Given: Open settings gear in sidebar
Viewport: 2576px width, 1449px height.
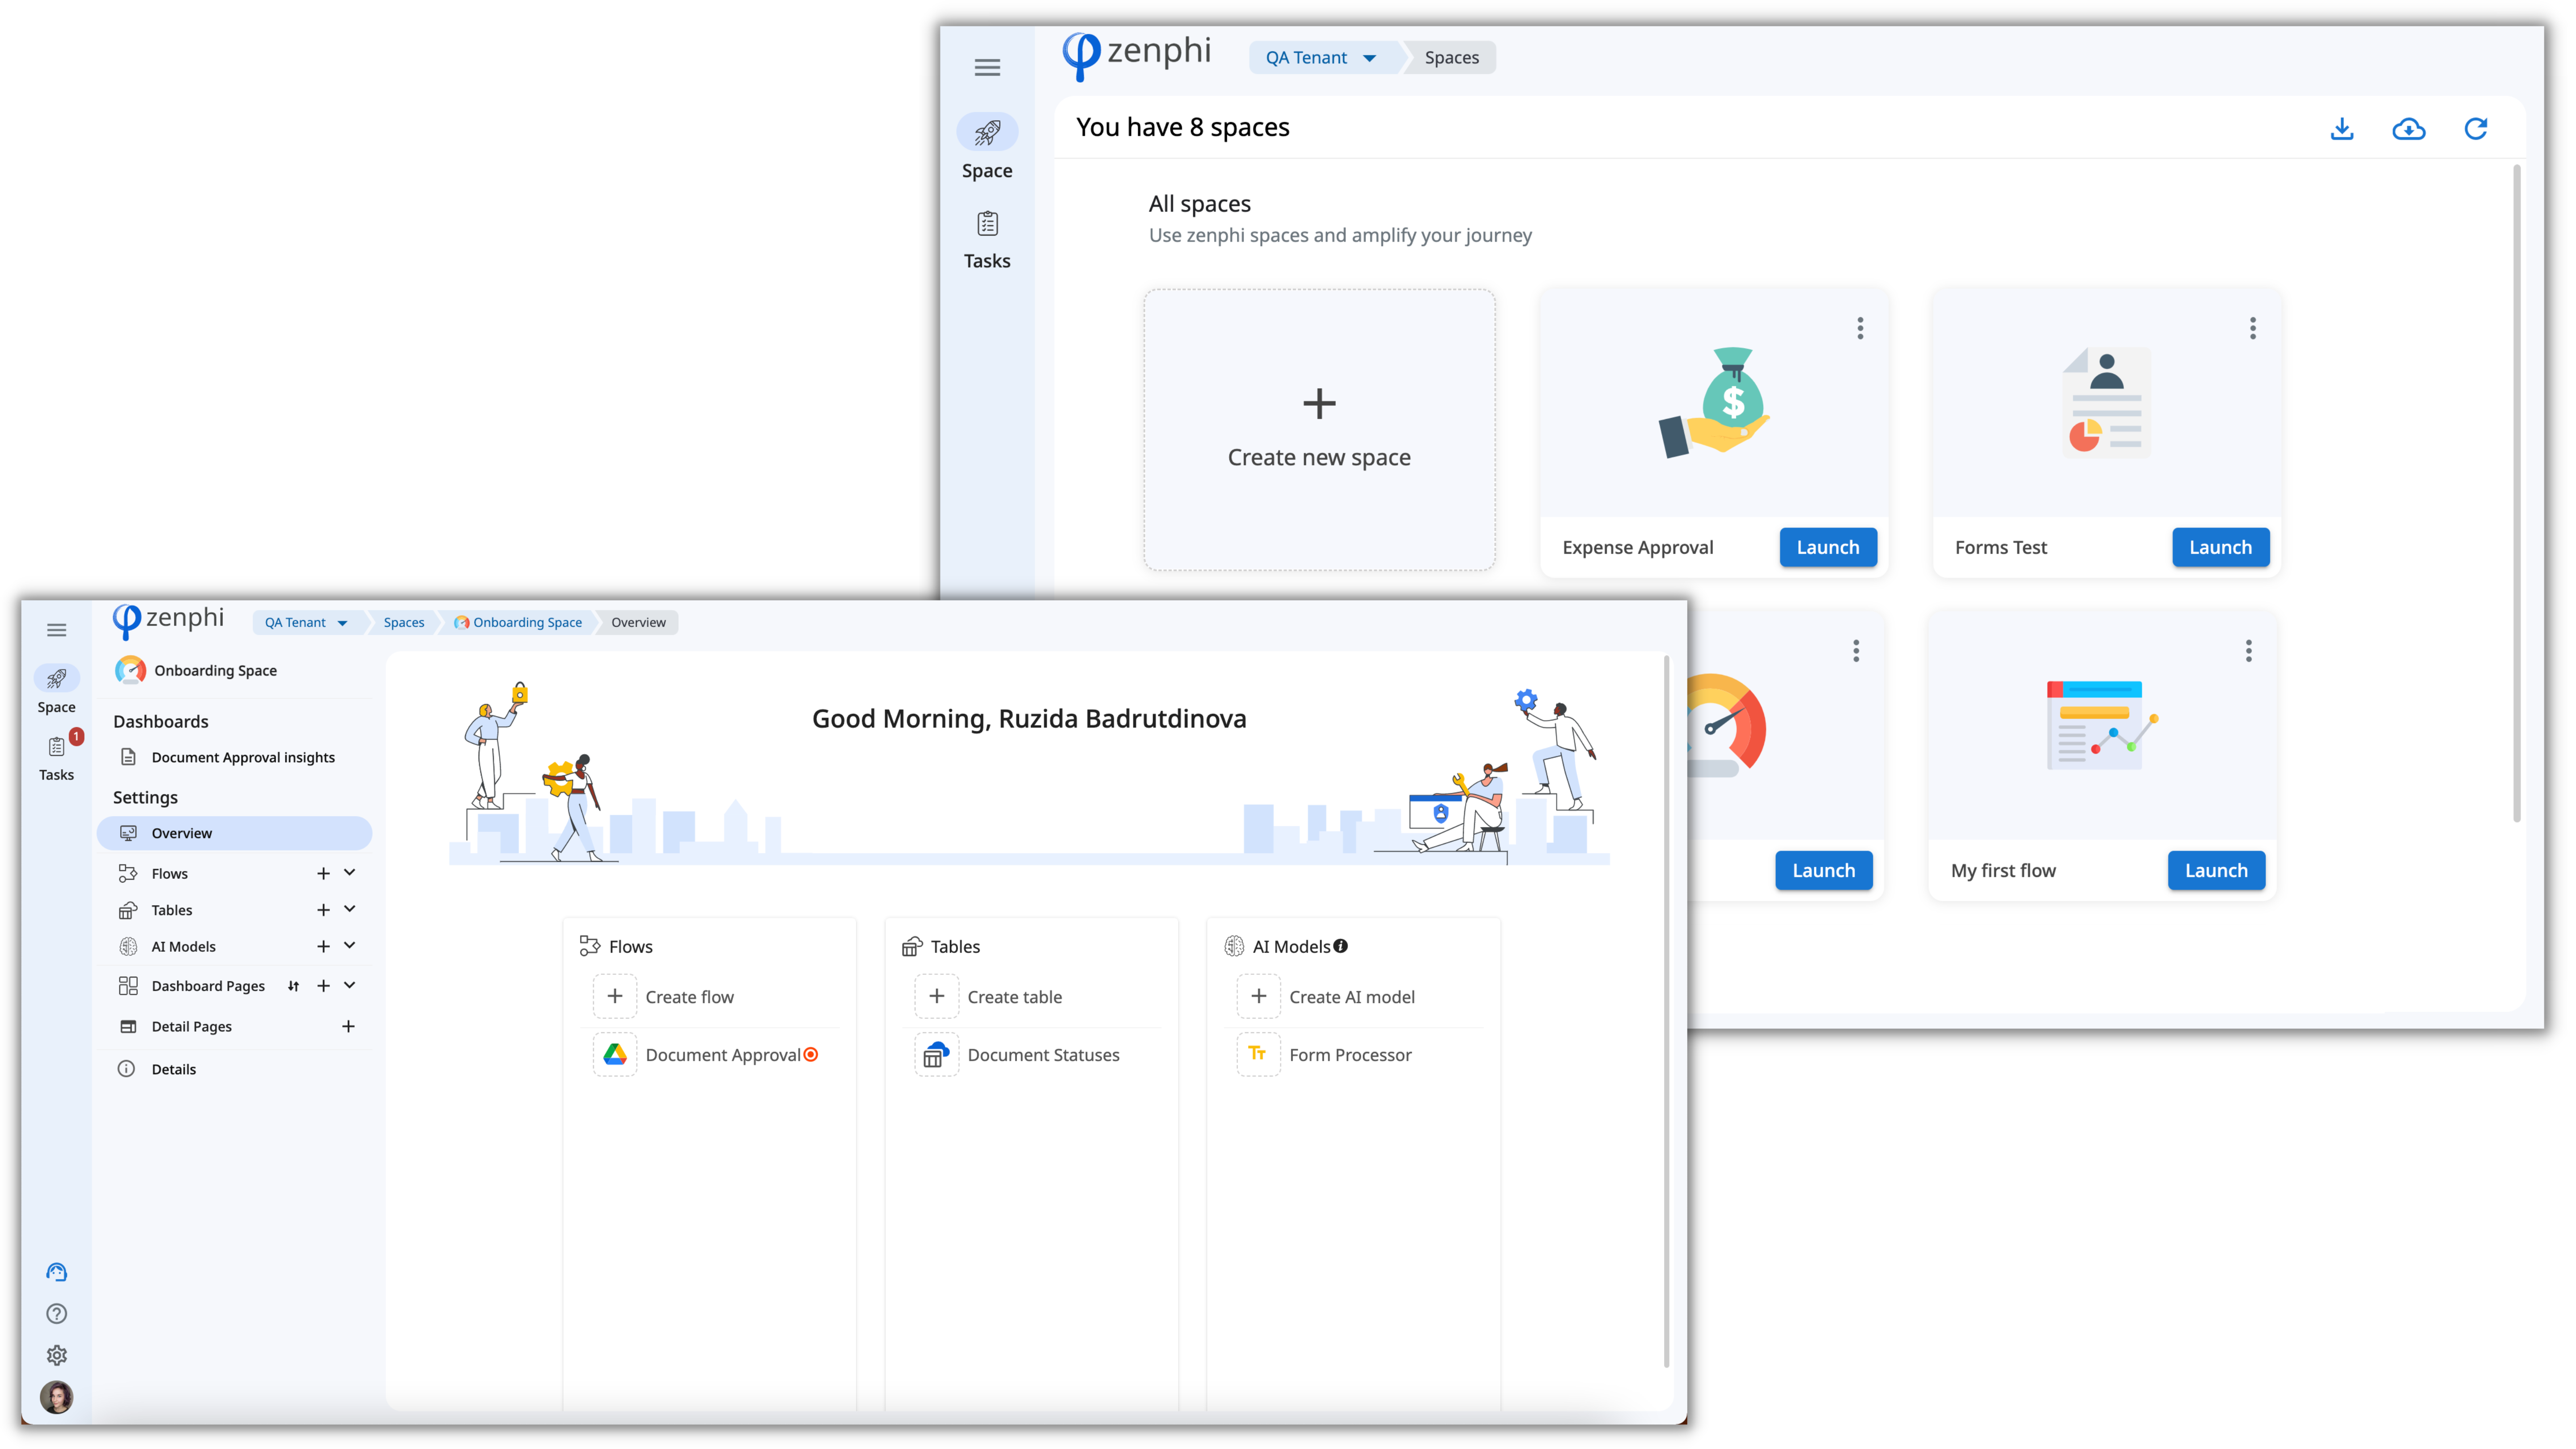Looking at the screenshot, I should 57,1355.
